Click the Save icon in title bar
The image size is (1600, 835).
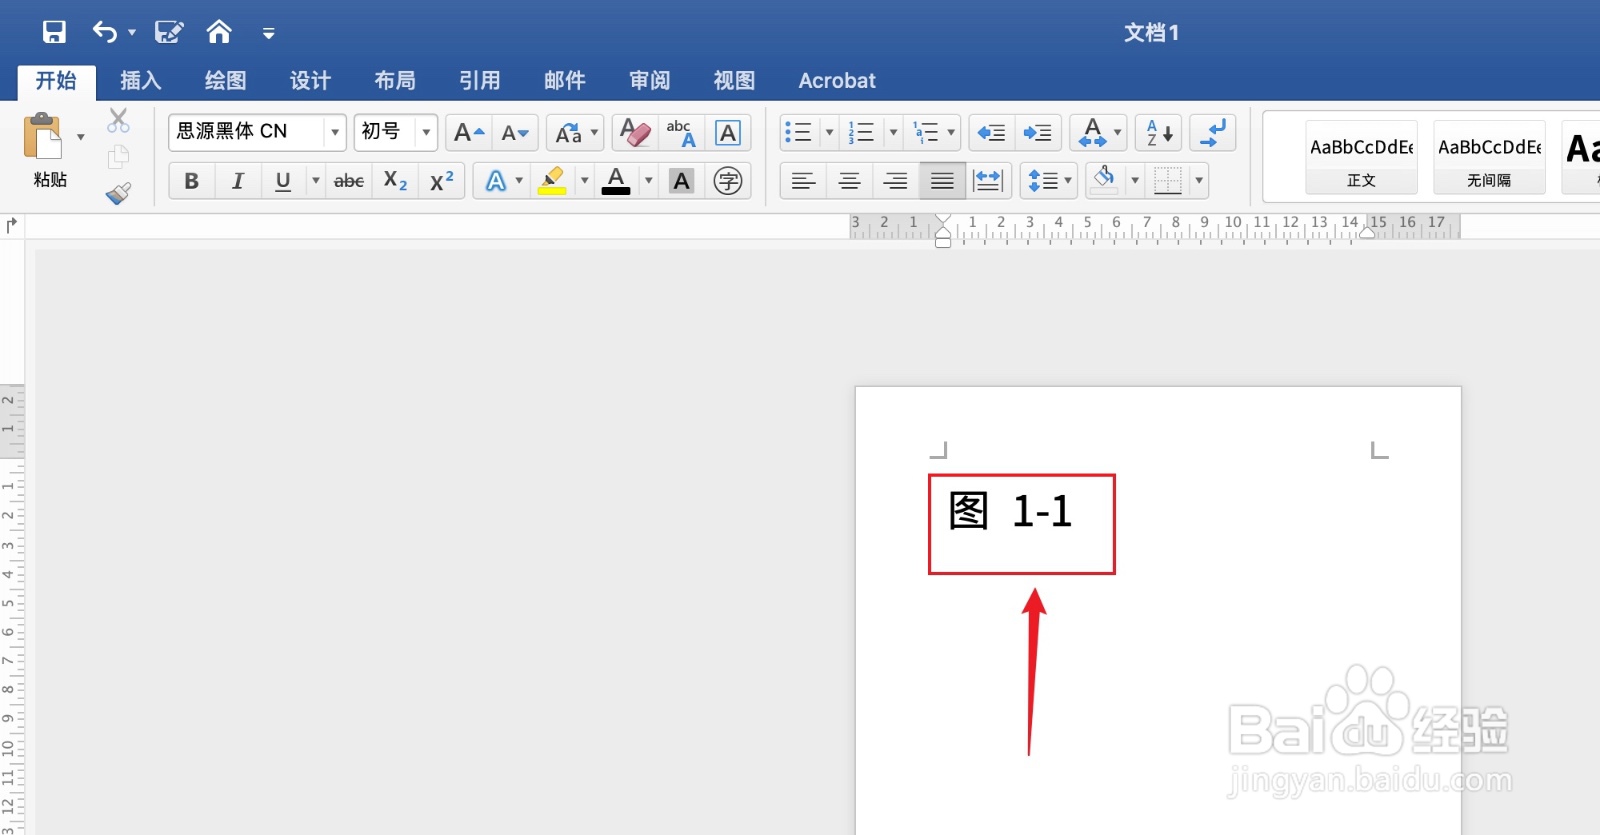(54, 32)
